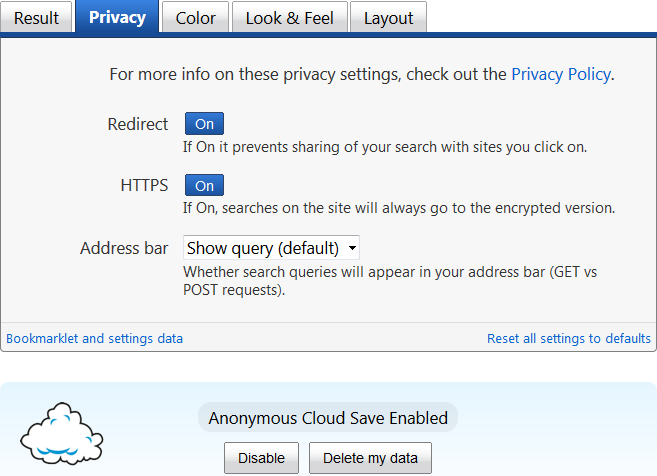Click the HTTPS setting label
Image resolution: width=657 pixels, height=476 pixels.
[x=144, y=185]
